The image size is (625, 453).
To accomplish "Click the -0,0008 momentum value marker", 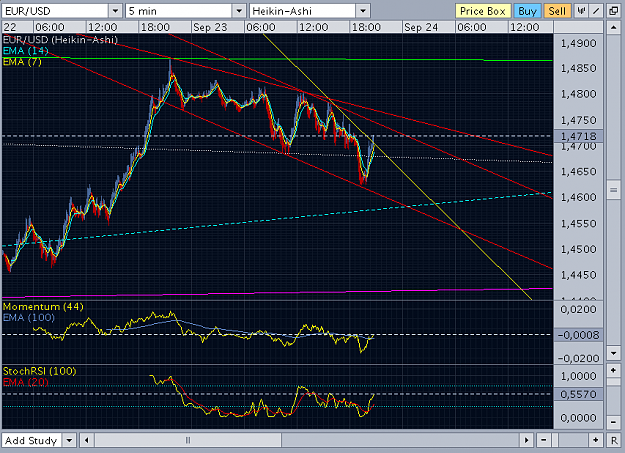I will [x=578, y=335].
